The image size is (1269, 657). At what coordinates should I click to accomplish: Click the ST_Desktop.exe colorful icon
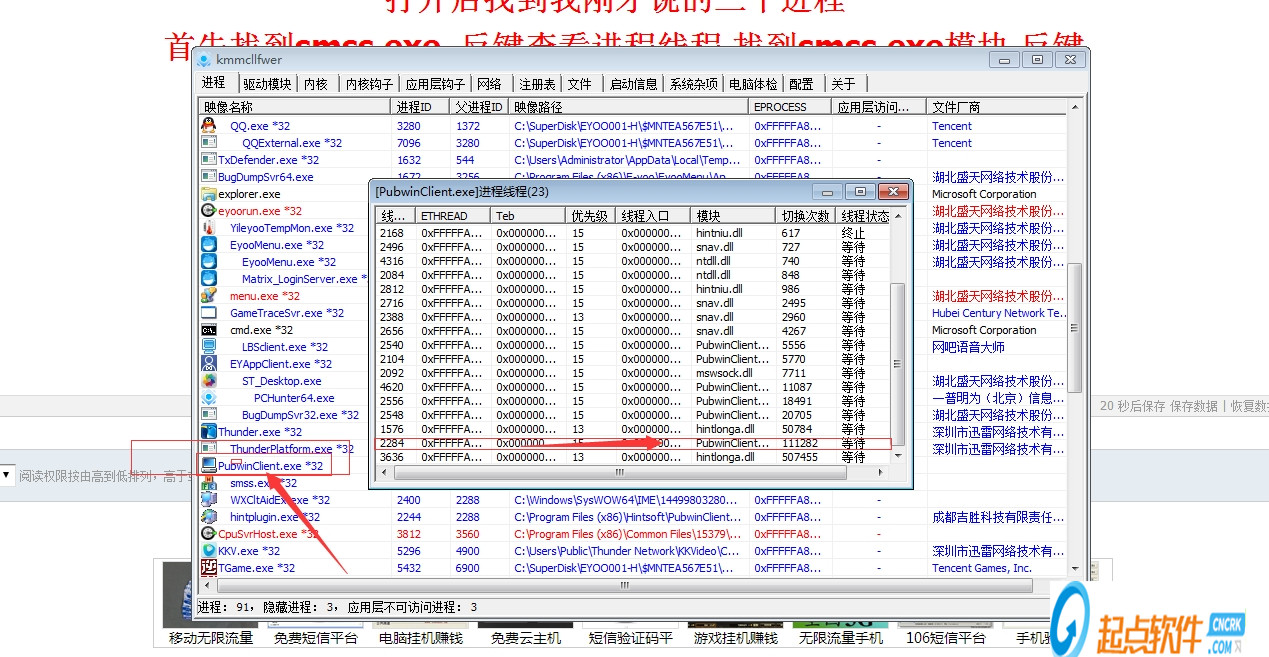tap(208, 381)
